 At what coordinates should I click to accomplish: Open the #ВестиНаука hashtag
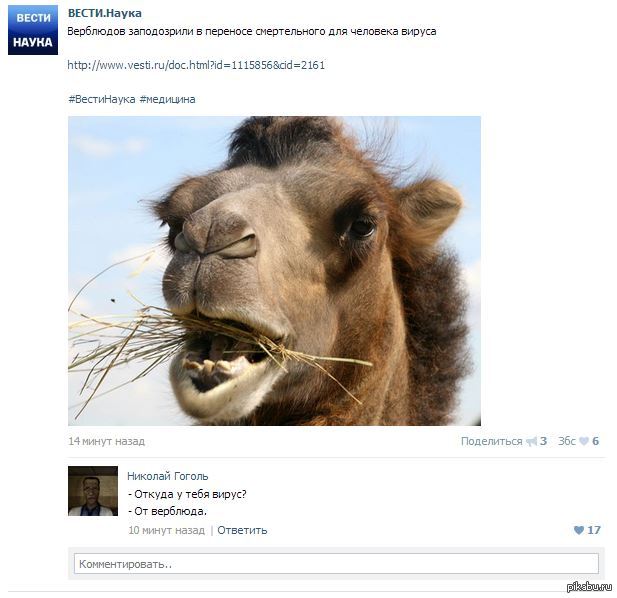coord(102,99)
